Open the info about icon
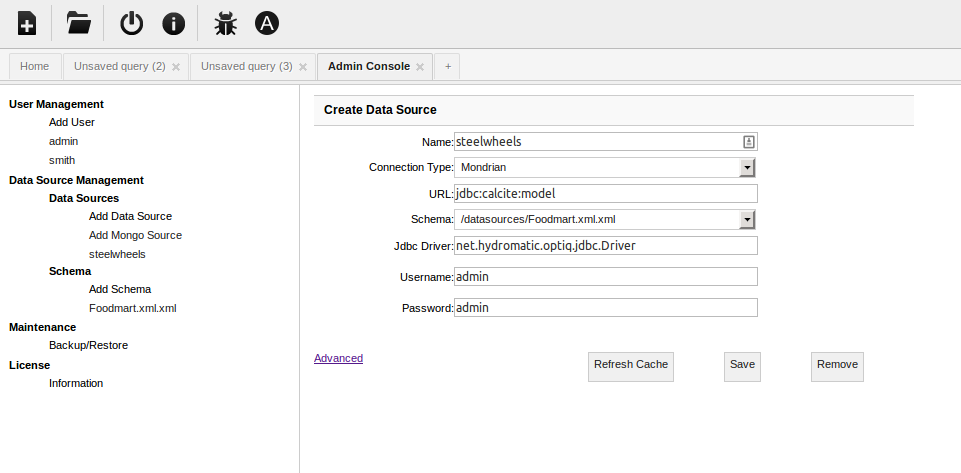The image size is (961, 473). tap(173, 24)
